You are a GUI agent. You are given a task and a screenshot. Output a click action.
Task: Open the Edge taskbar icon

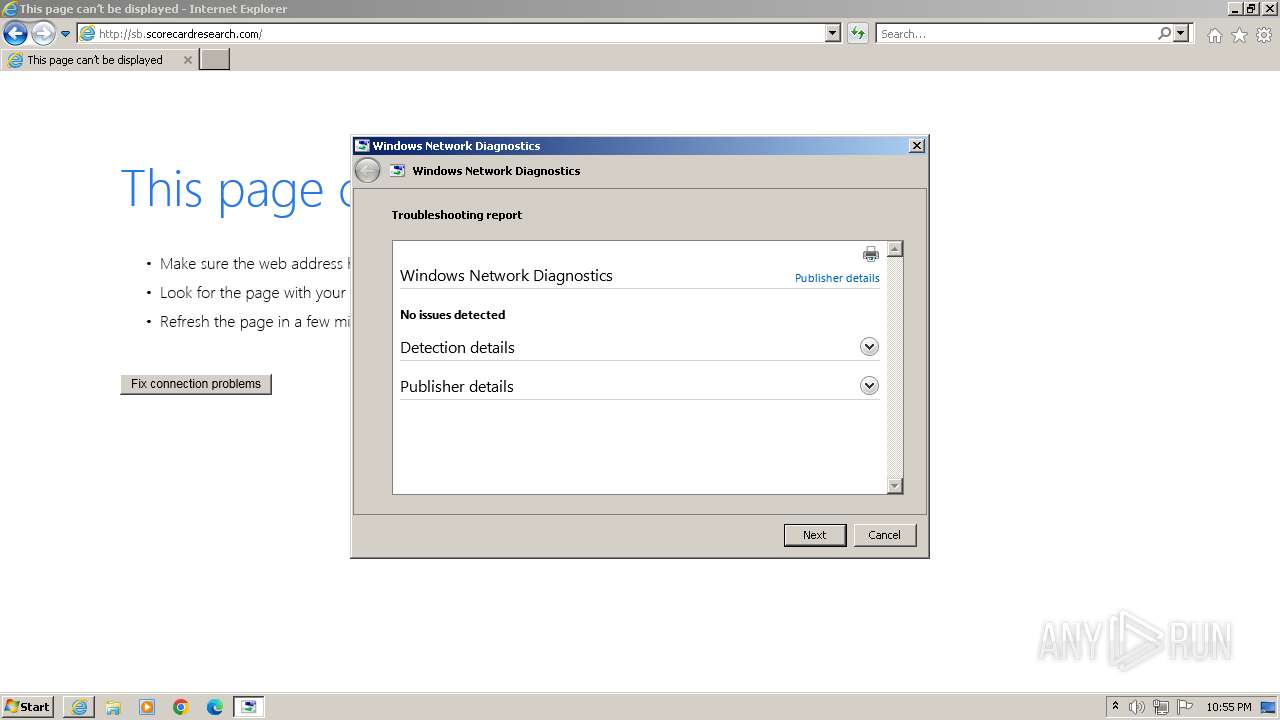[x=215, y=707]
